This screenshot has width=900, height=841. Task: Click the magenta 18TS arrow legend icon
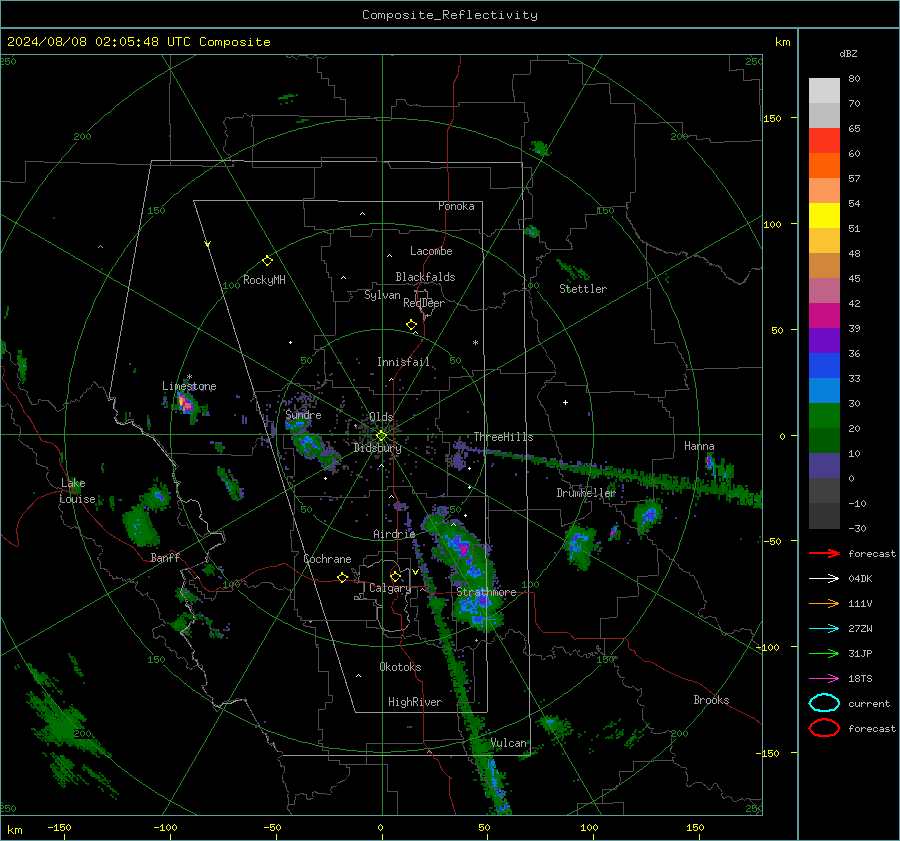[x=824, y=679]
